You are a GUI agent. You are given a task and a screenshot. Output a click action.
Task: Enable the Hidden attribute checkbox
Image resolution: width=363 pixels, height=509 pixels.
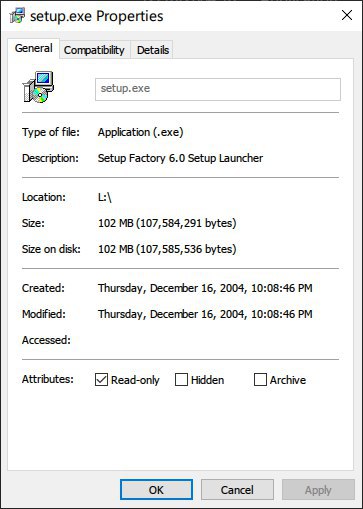(x=181, y=379)
